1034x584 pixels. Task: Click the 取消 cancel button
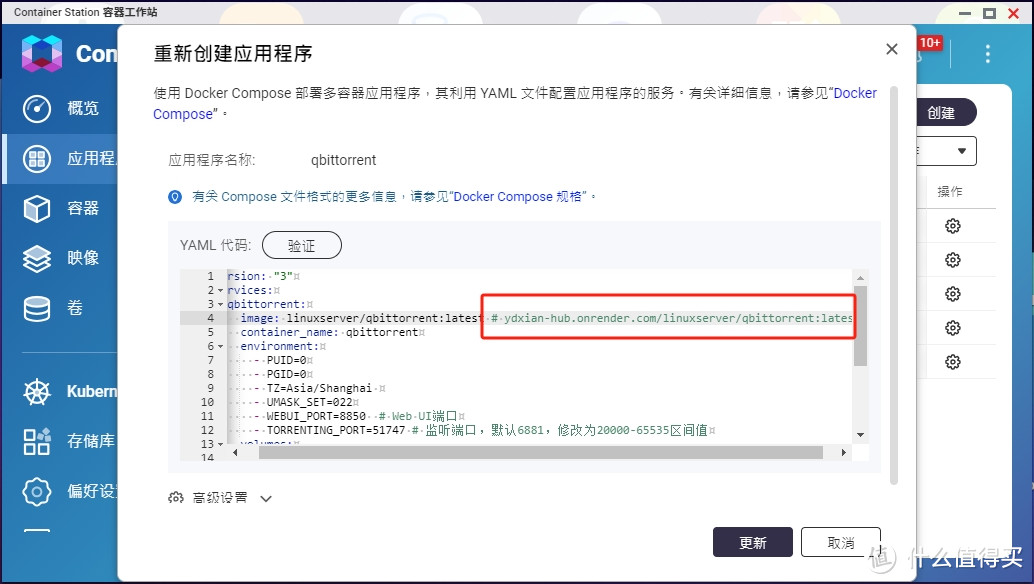click(841, 542)
